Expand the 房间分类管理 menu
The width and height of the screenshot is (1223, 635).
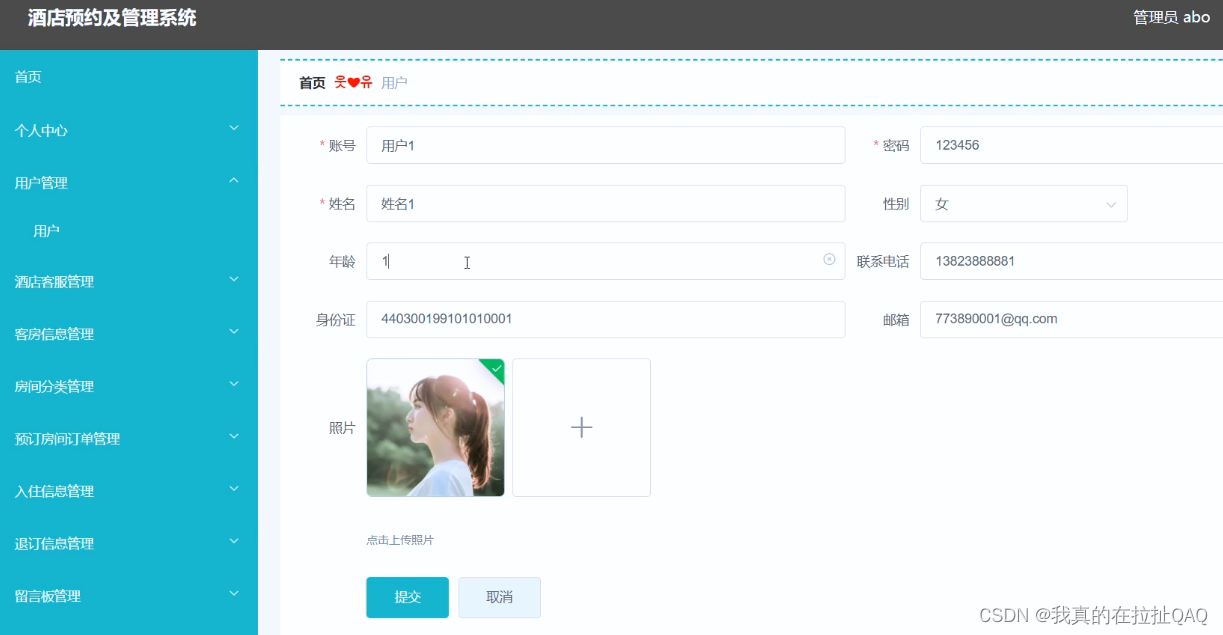pyautogui.click(x=234, y=385)
